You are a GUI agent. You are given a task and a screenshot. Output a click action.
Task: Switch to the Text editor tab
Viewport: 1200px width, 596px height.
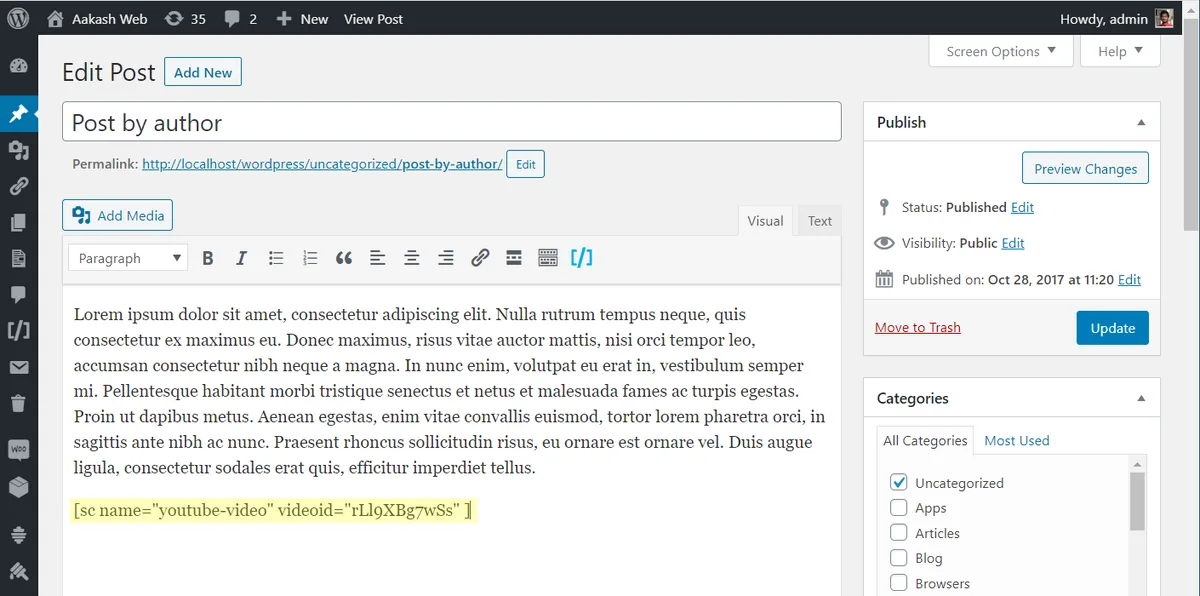click(x=820, y=221)
